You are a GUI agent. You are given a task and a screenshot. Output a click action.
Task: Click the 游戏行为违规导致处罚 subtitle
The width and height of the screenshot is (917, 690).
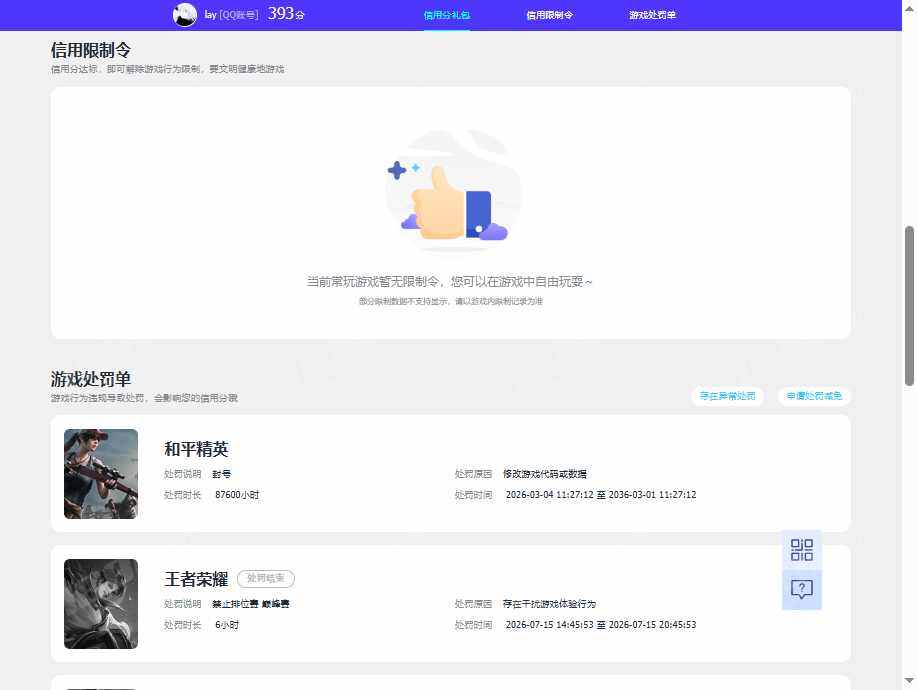pos(144,398)
